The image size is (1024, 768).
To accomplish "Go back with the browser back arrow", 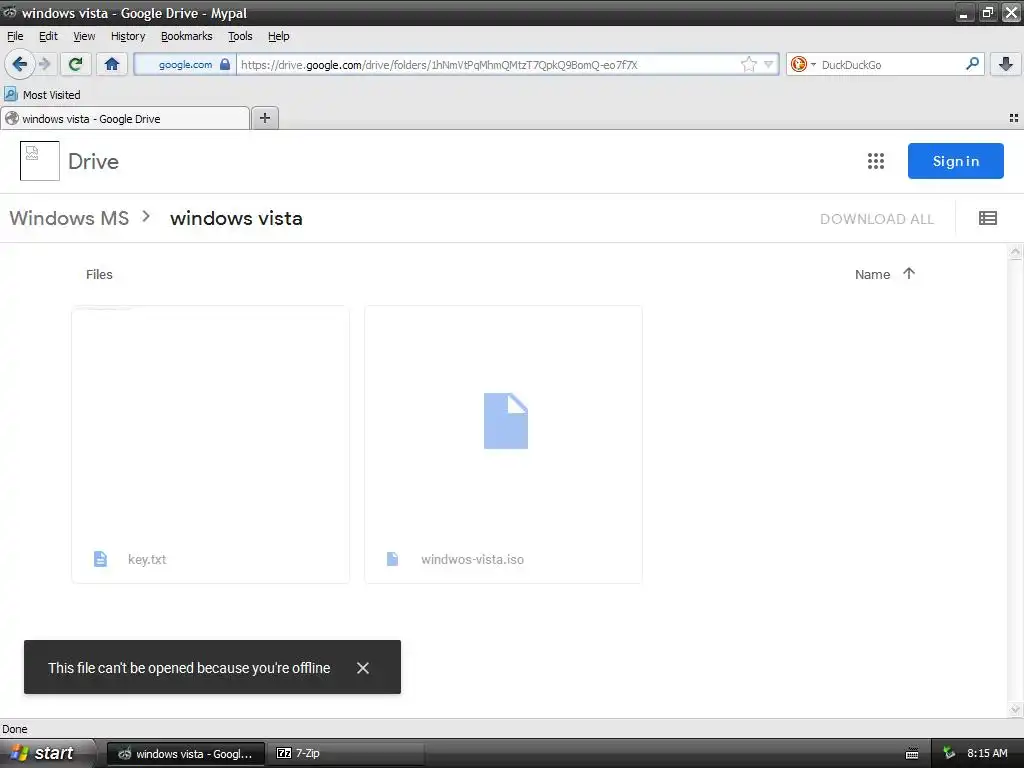I will pyautogui.click(x=19, y=64).
